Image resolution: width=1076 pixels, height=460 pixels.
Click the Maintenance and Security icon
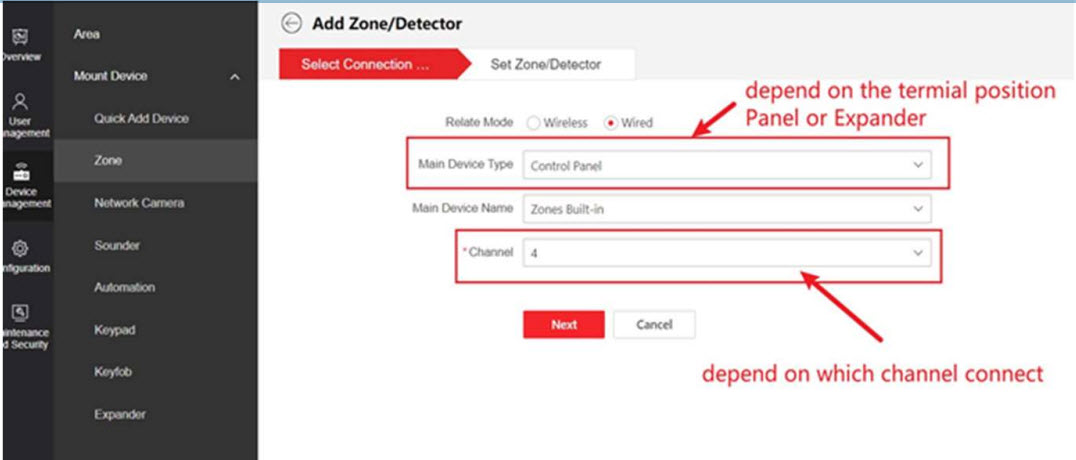click(x=20, y=314)
